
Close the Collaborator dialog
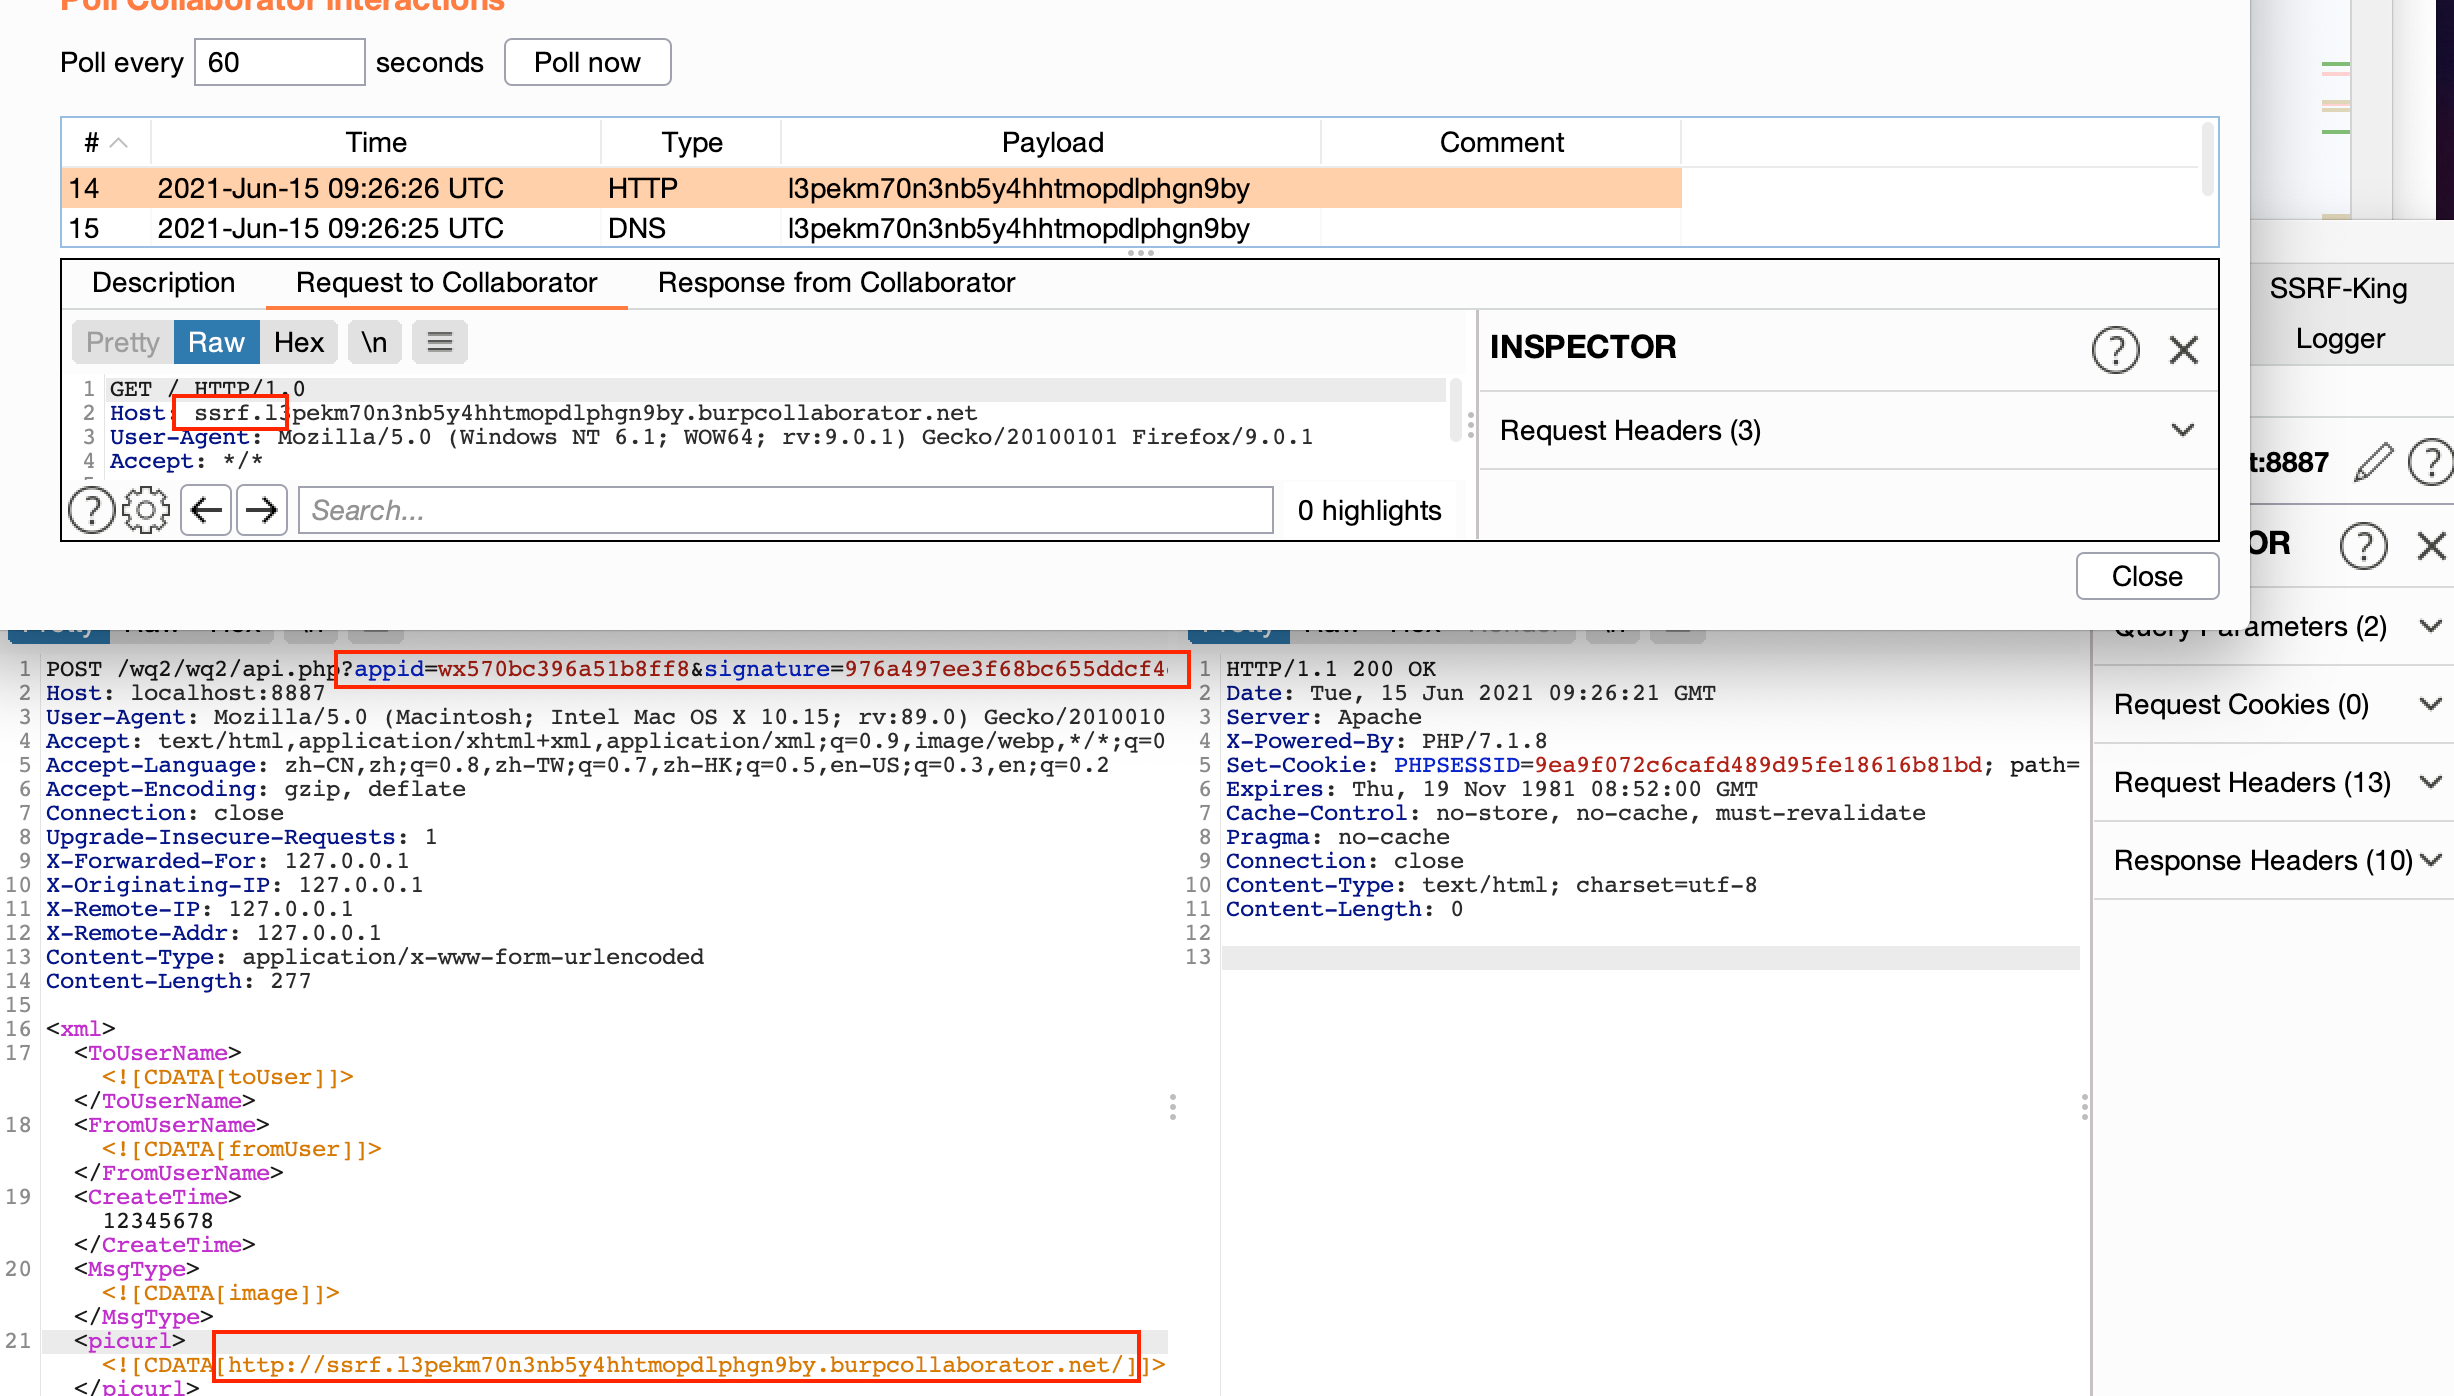click(x=2147, y=576)
